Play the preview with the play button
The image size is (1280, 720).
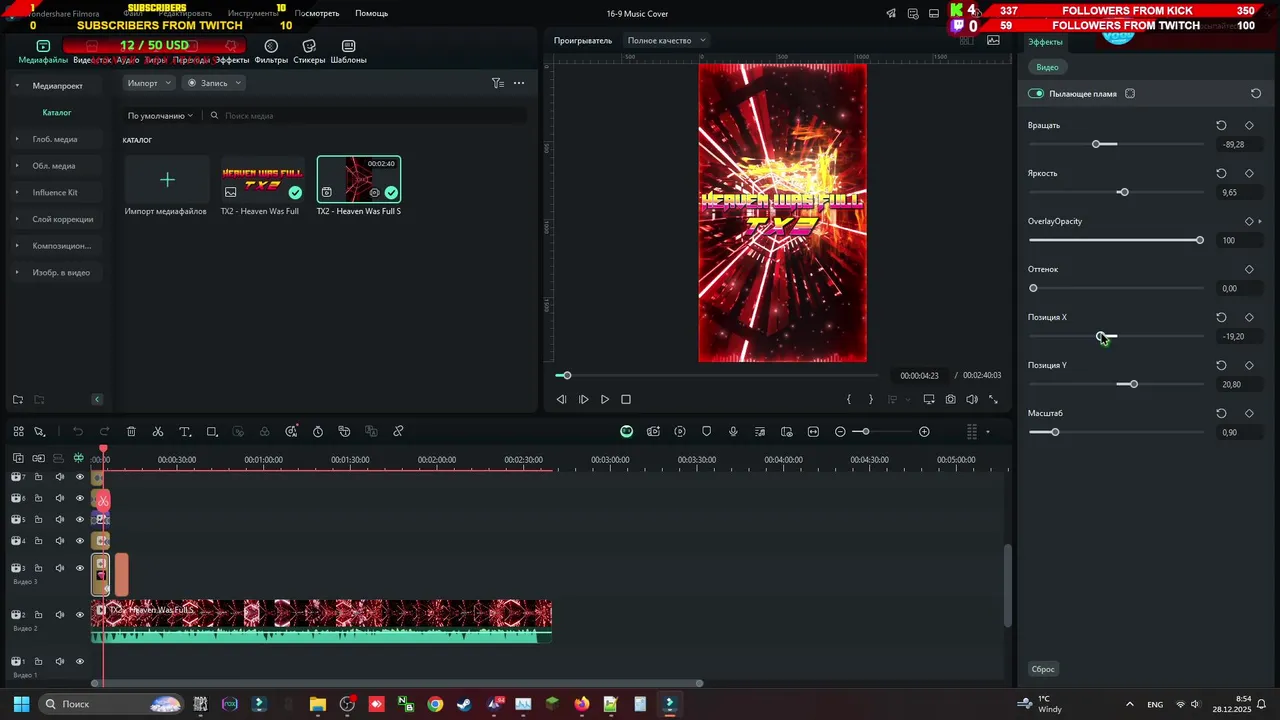coord(604,399)
